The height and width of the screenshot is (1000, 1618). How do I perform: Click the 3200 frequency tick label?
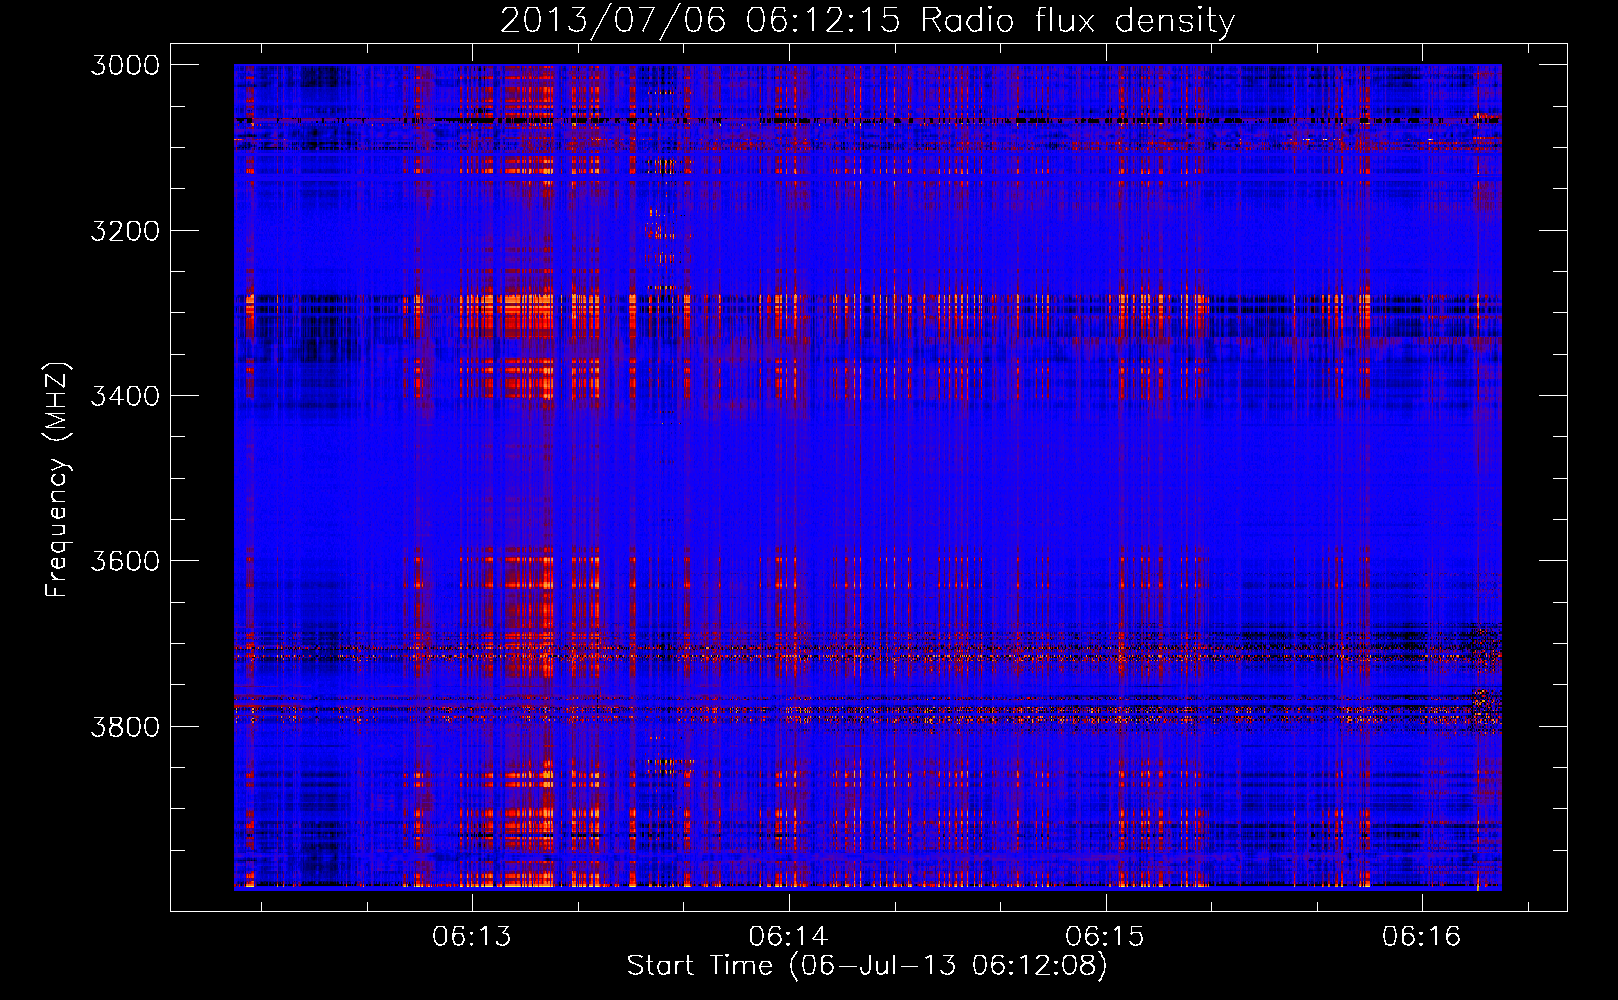[x=125, y=231]
